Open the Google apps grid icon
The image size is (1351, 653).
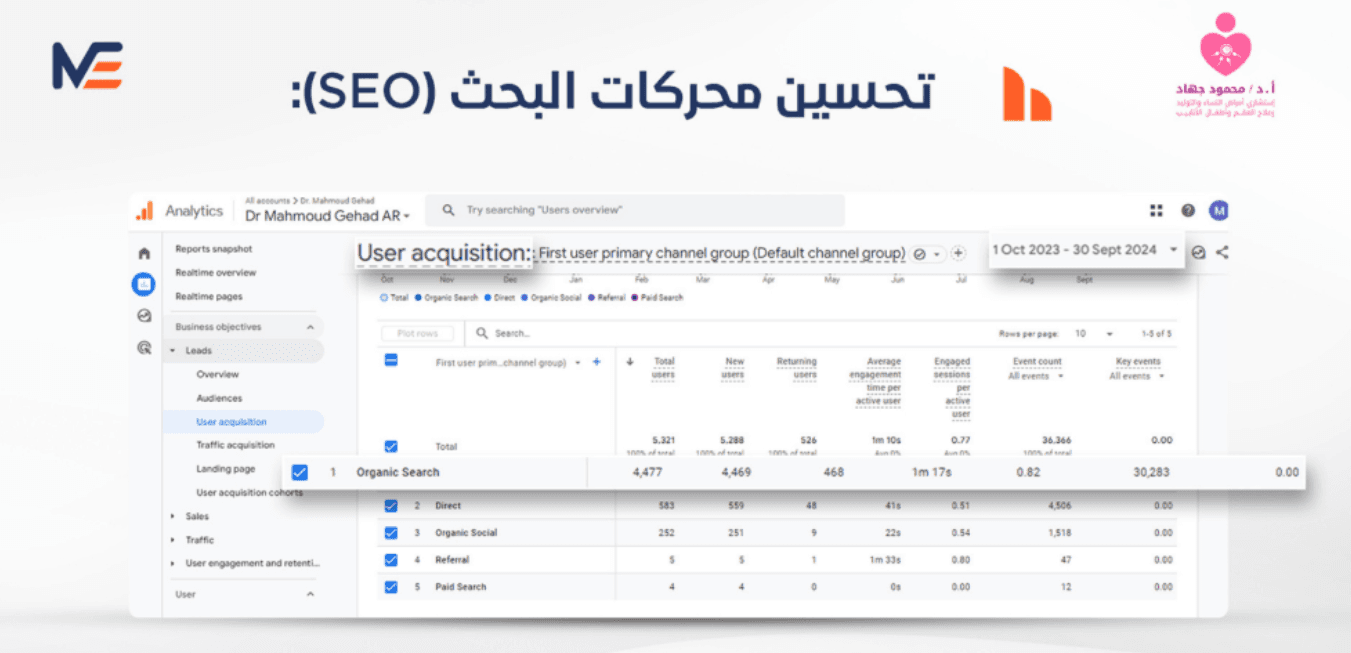(1156, 210)
